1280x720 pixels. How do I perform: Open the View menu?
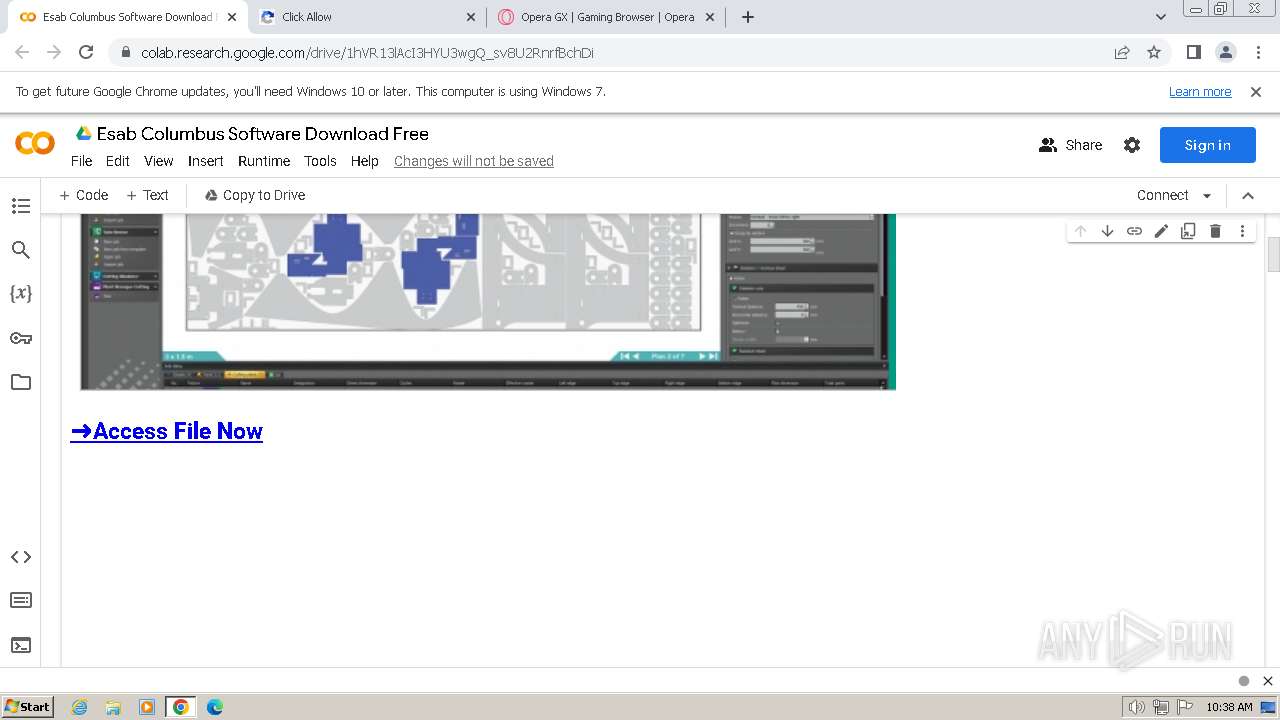point(158,161)
